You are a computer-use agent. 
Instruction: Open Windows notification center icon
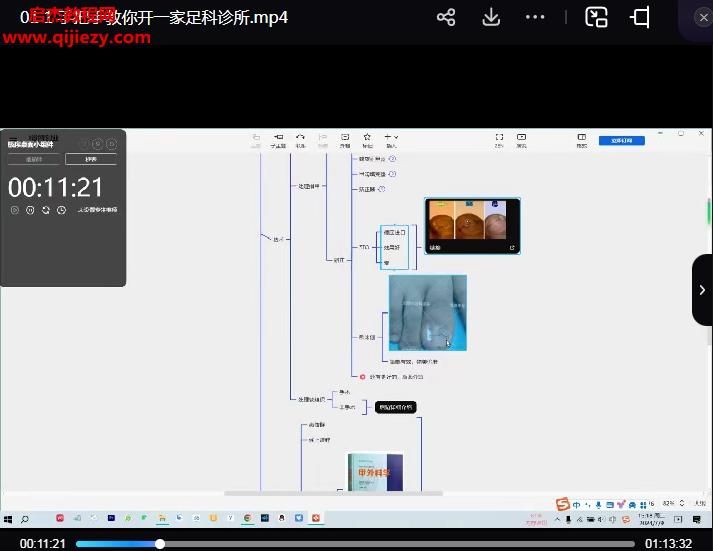point(696,519)
